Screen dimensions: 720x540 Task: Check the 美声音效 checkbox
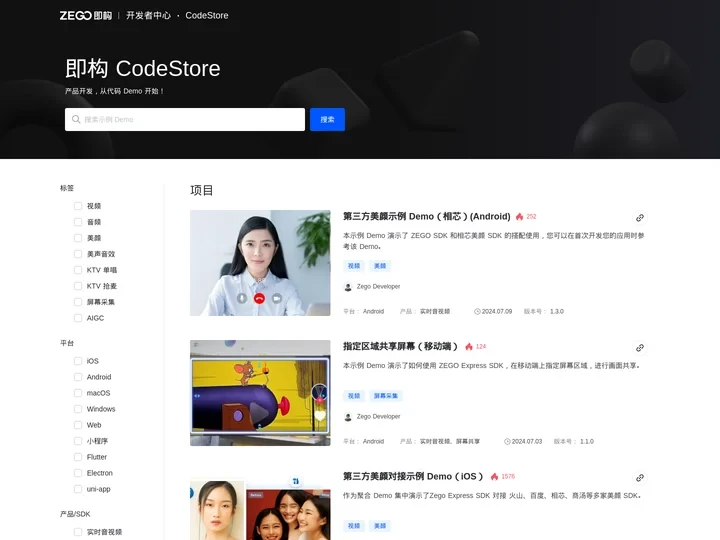[78, 254]
